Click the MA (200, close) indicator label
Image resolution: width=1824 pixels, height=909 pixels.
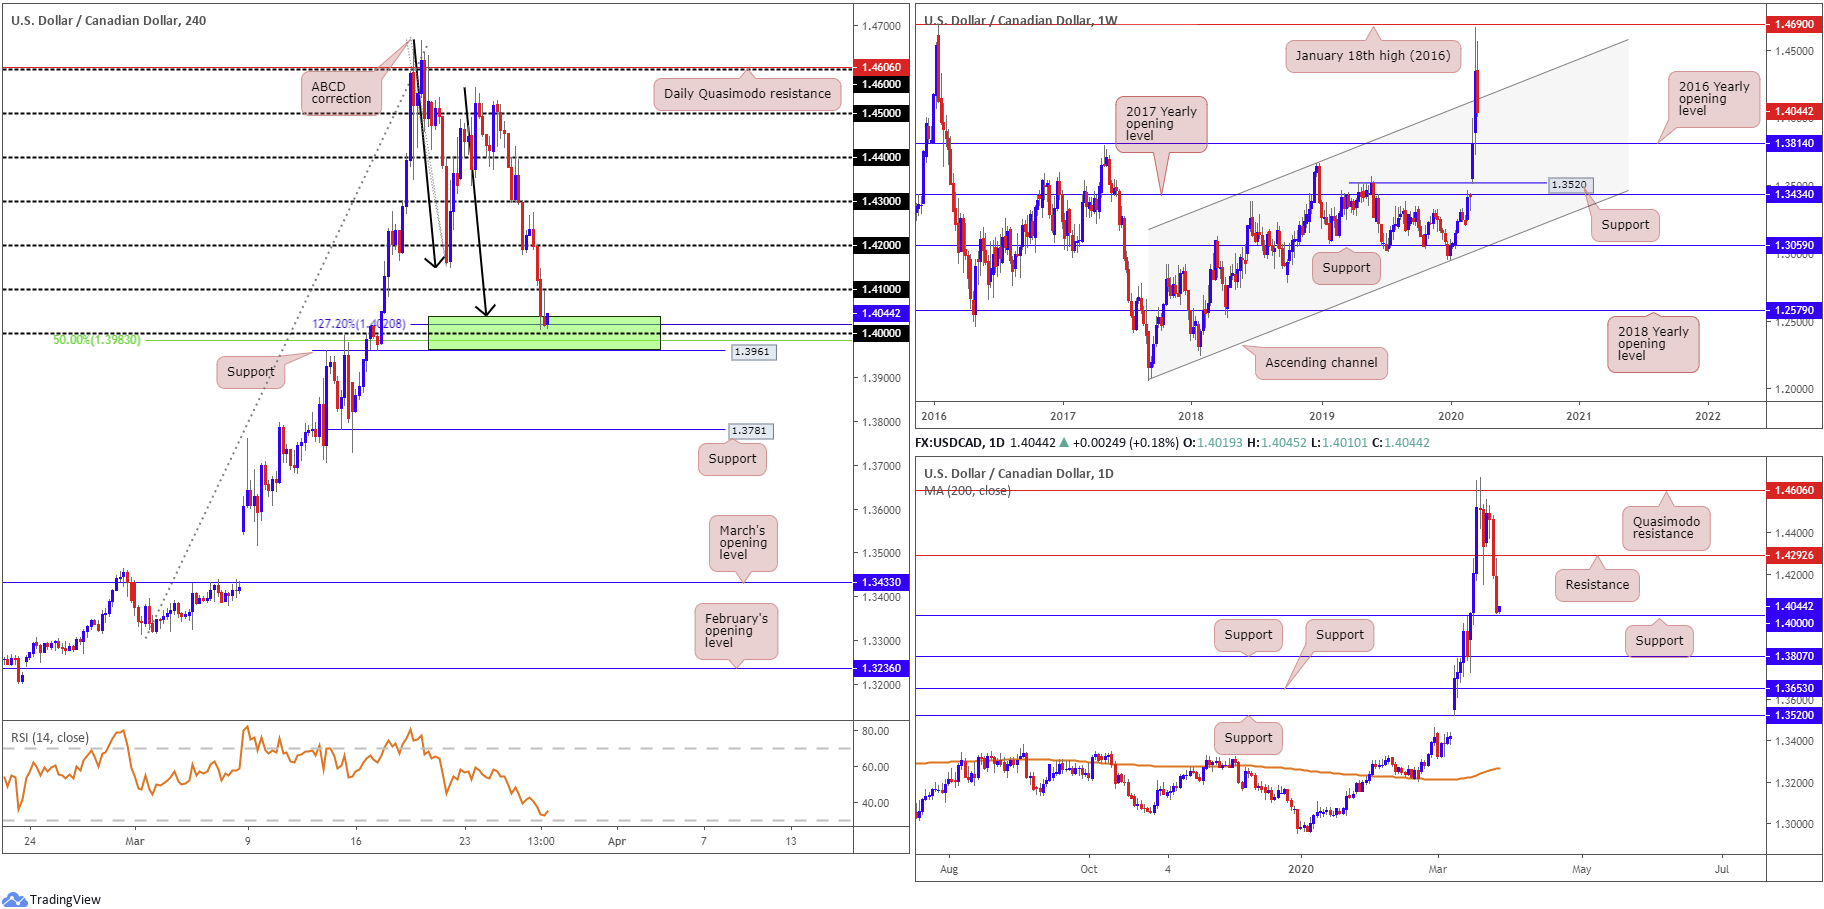click(967, 491)
